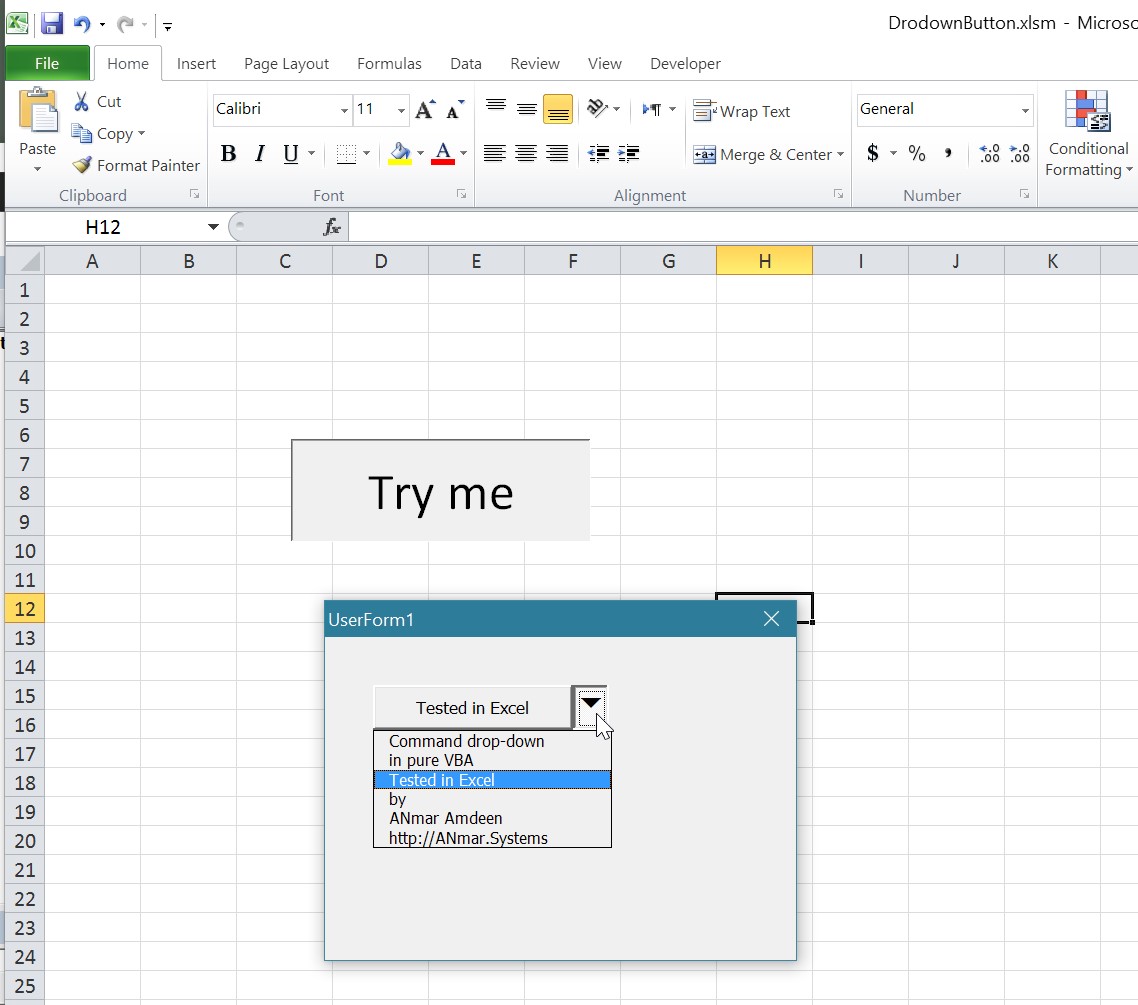This screenshot has height=1005, width=1138.
Task: Click the Insert Function fx icon
Action: (x=332, y=227)
